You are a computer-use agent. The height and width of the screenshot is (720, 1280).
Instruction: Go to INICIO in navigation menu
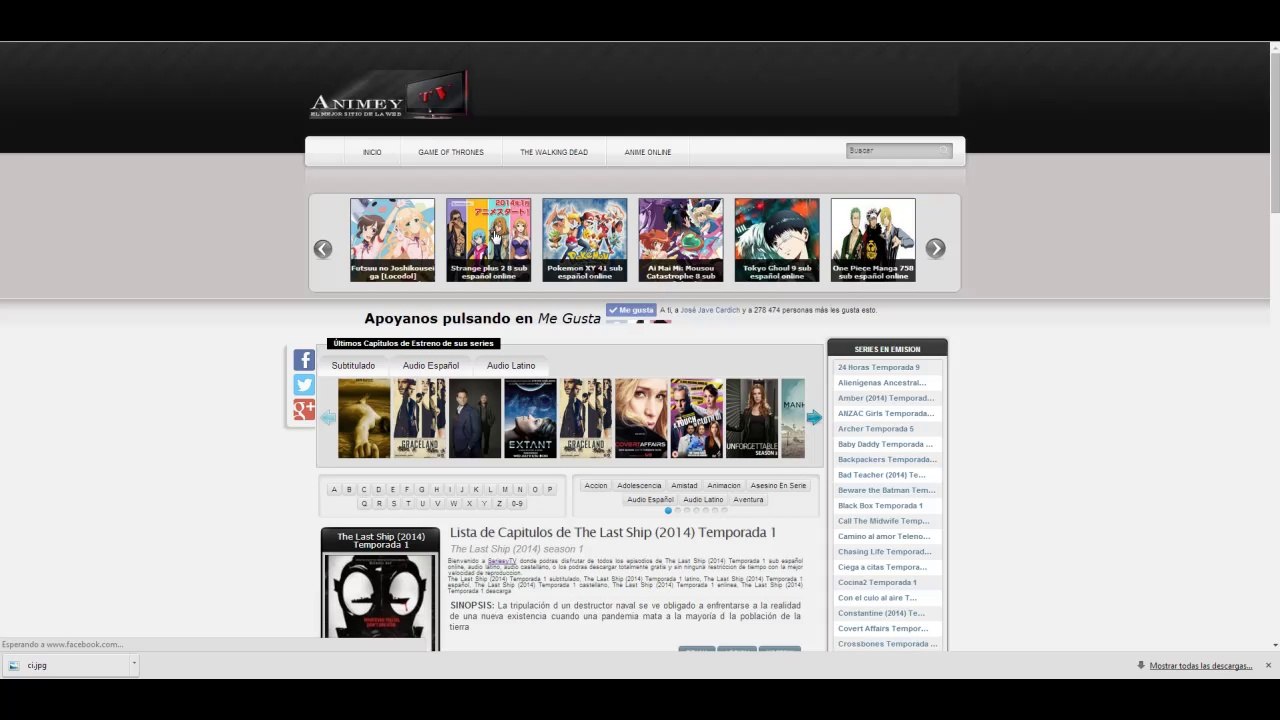click(372, 153)
